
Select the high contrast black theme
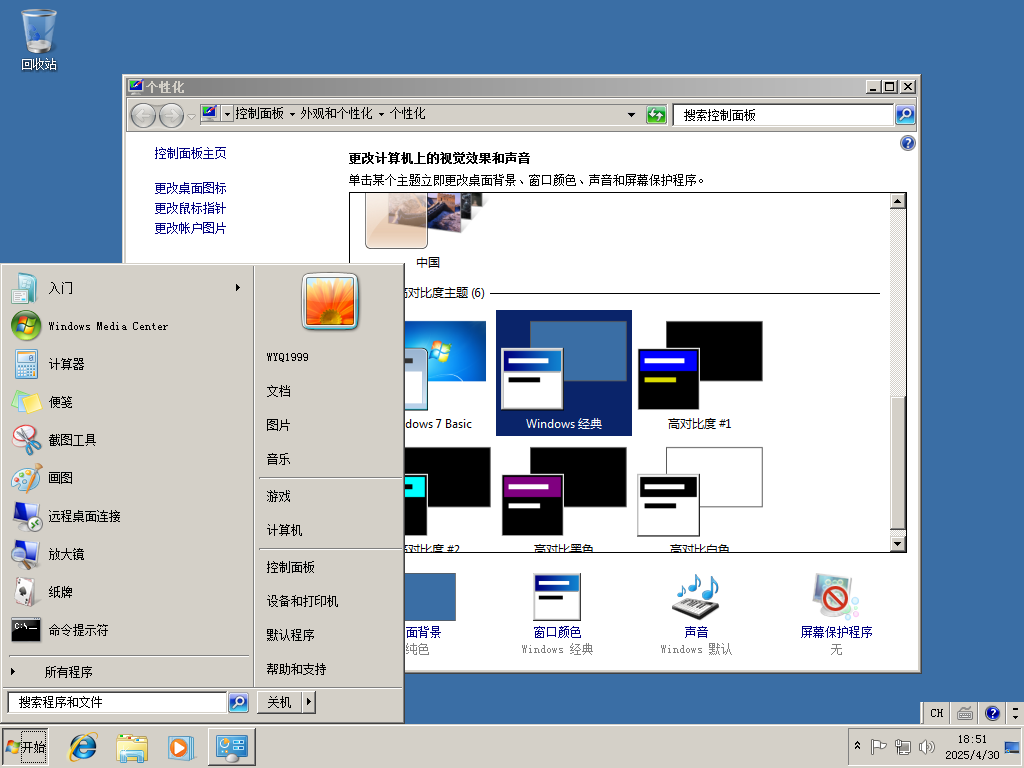[564, 500]
